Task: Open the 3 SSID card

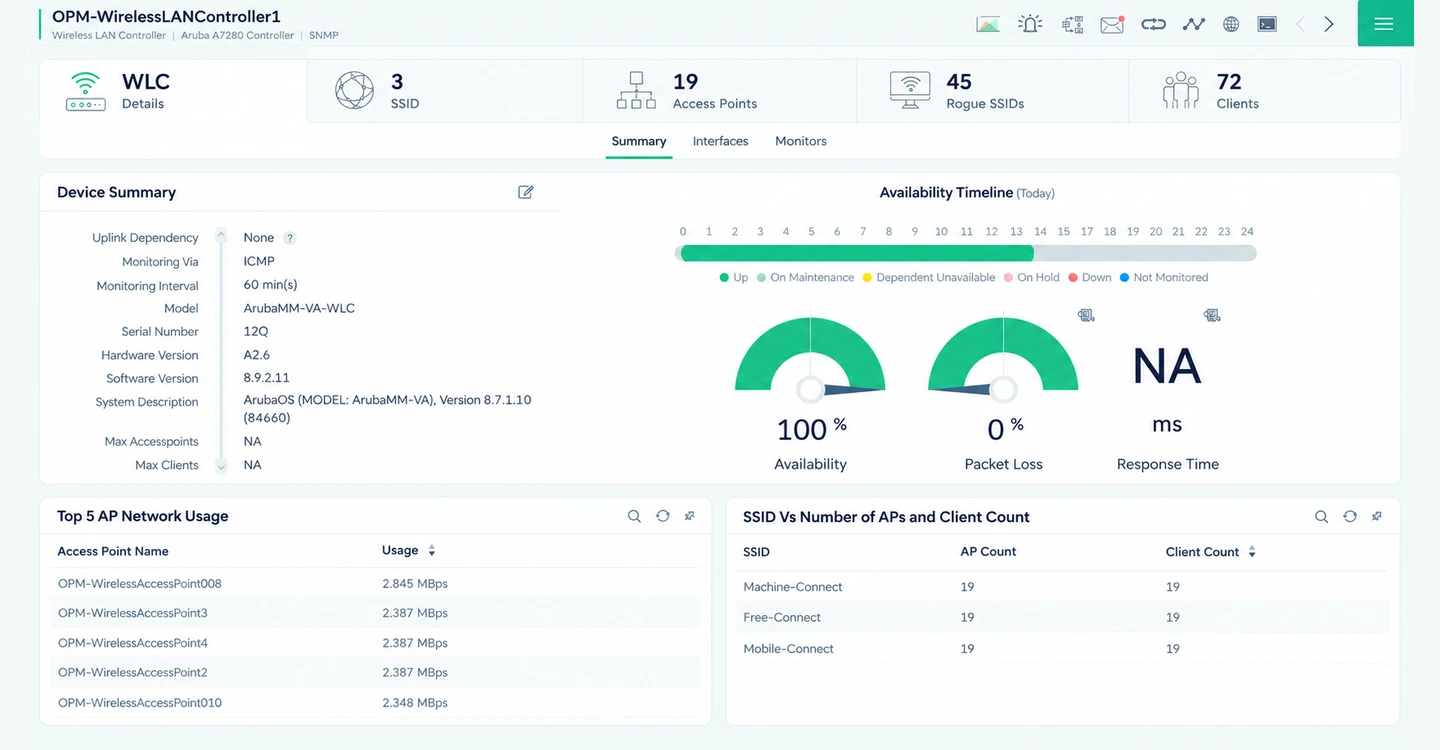Action: pyautogui.click(x=445, y=91)
